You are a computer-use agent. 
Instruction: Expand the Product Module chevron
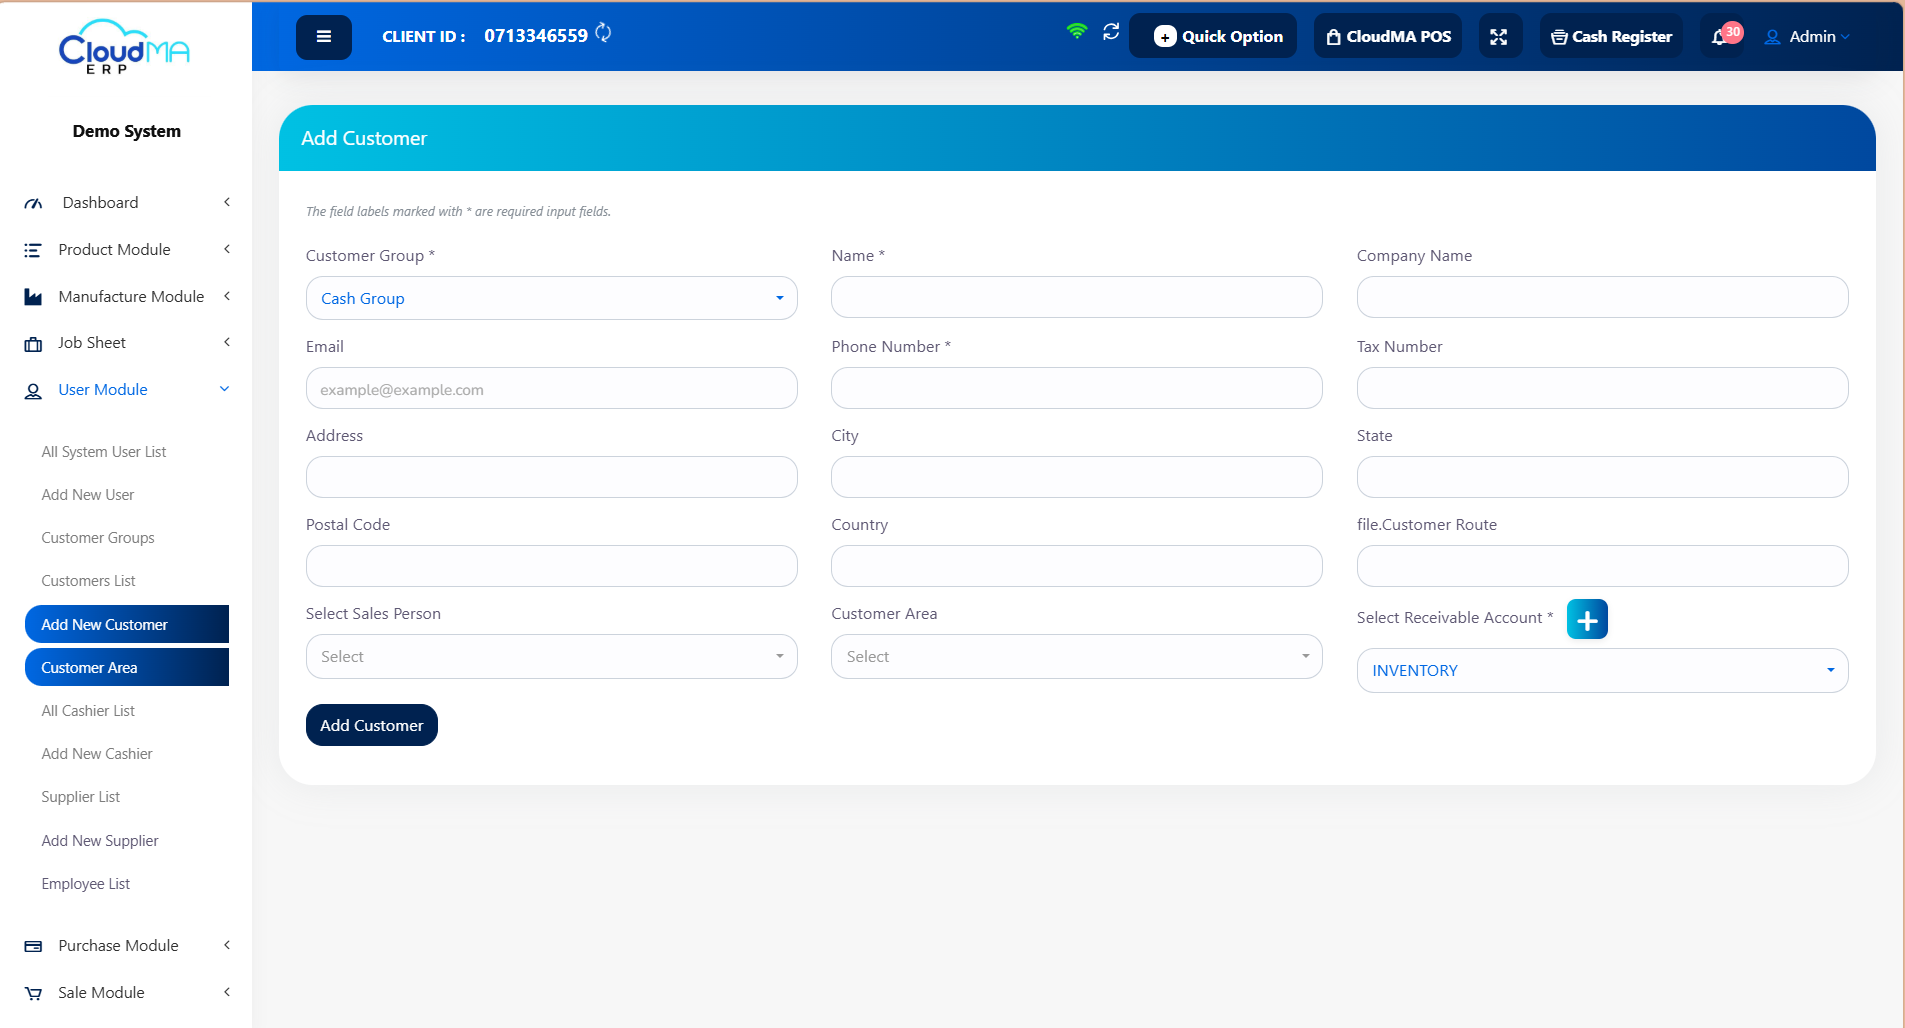pos(227,249)
